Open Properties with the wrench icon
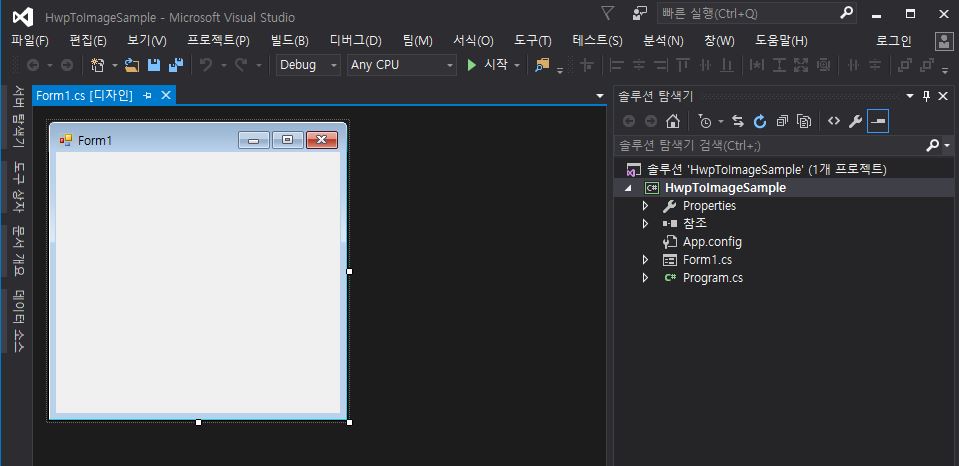Image resolution: width=959 pixels, height=466 pixels. coord(856,121)
